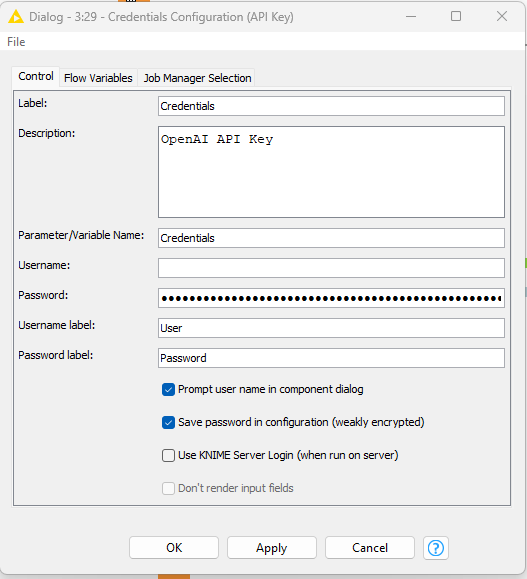
Task: Enable Use KNIME Server Login checkbox
Action: [168, 455]
